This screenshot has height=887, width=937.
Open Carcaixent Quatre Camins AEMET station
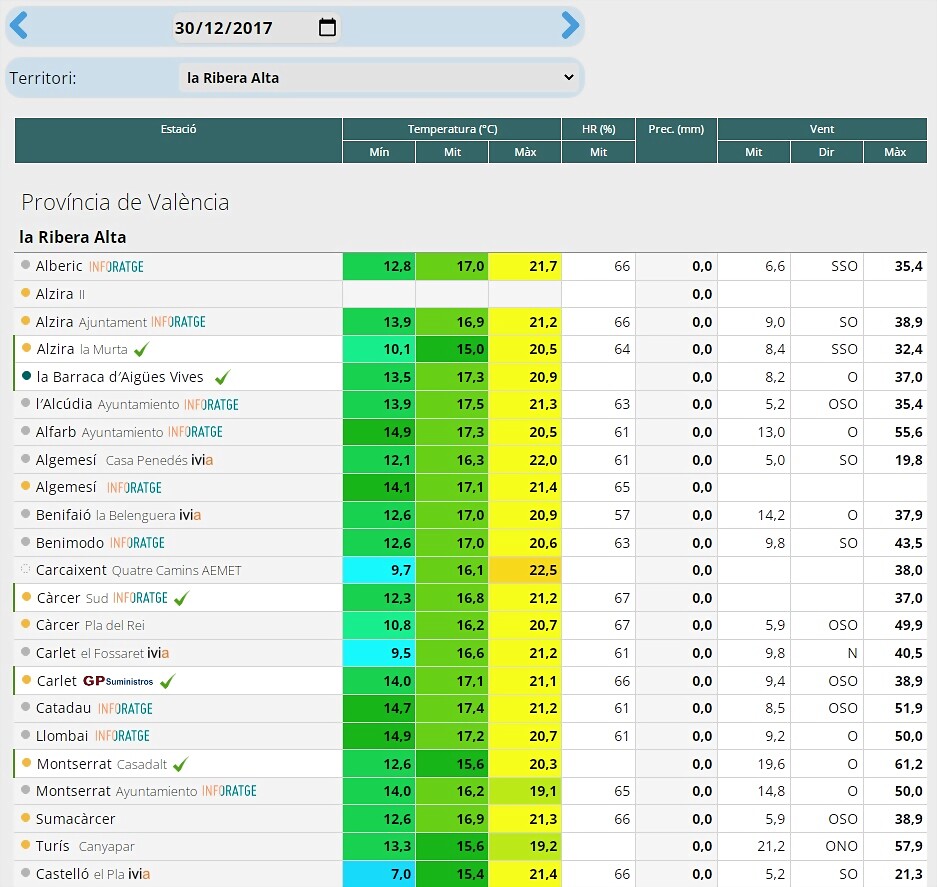(138, 570)
